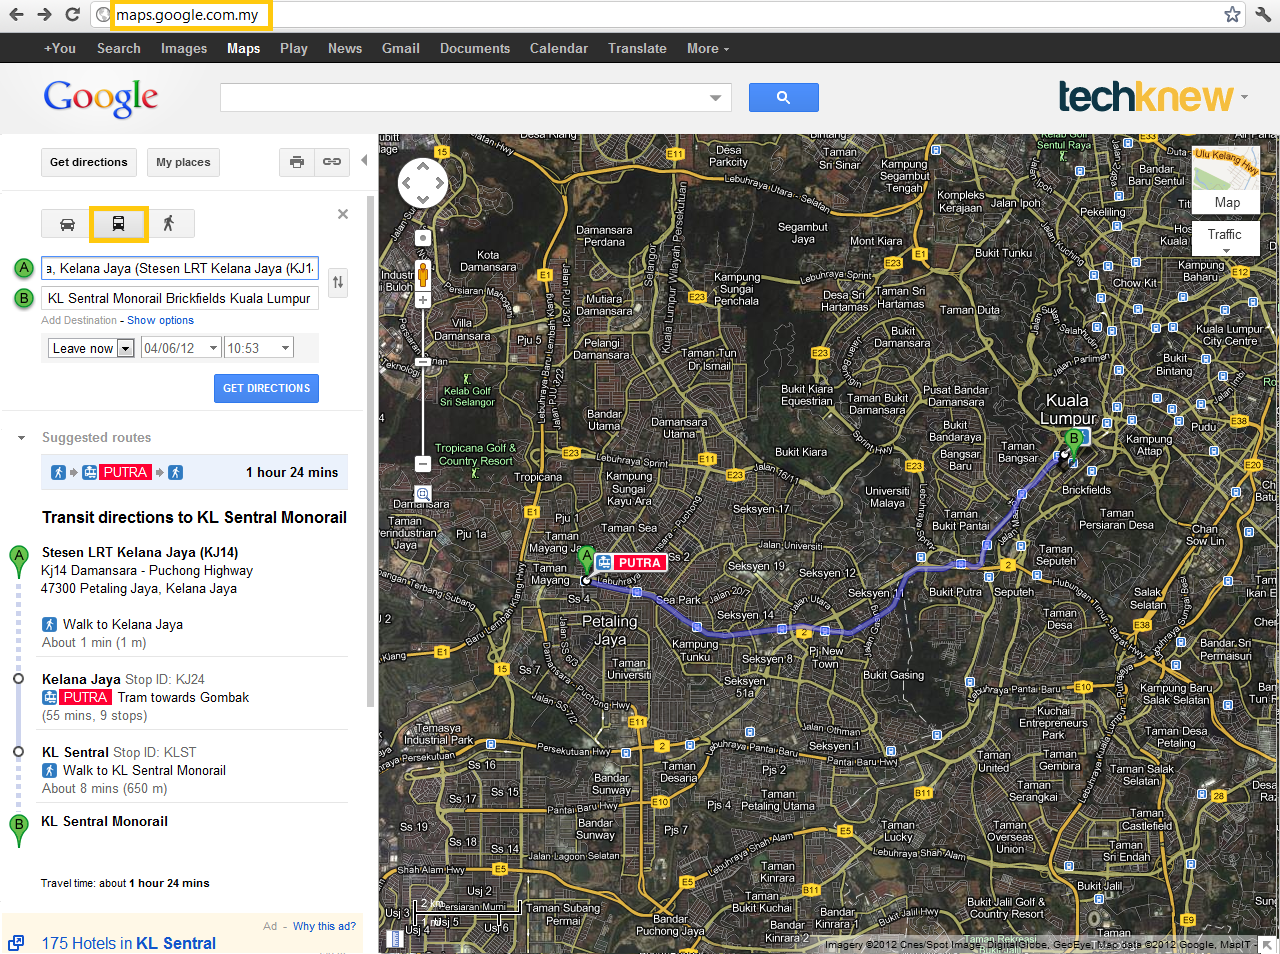
Task: Bookmark this page with the star icon
Action: pyautogui.click(x=1232, y=15)
